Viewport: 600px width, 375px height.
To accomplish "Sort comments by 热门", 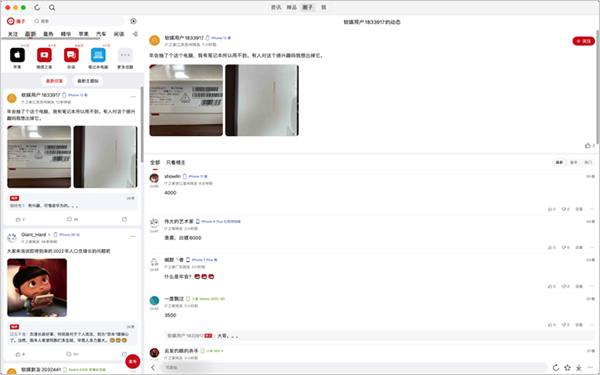I will pyautogui.click(x=588, y=163).
